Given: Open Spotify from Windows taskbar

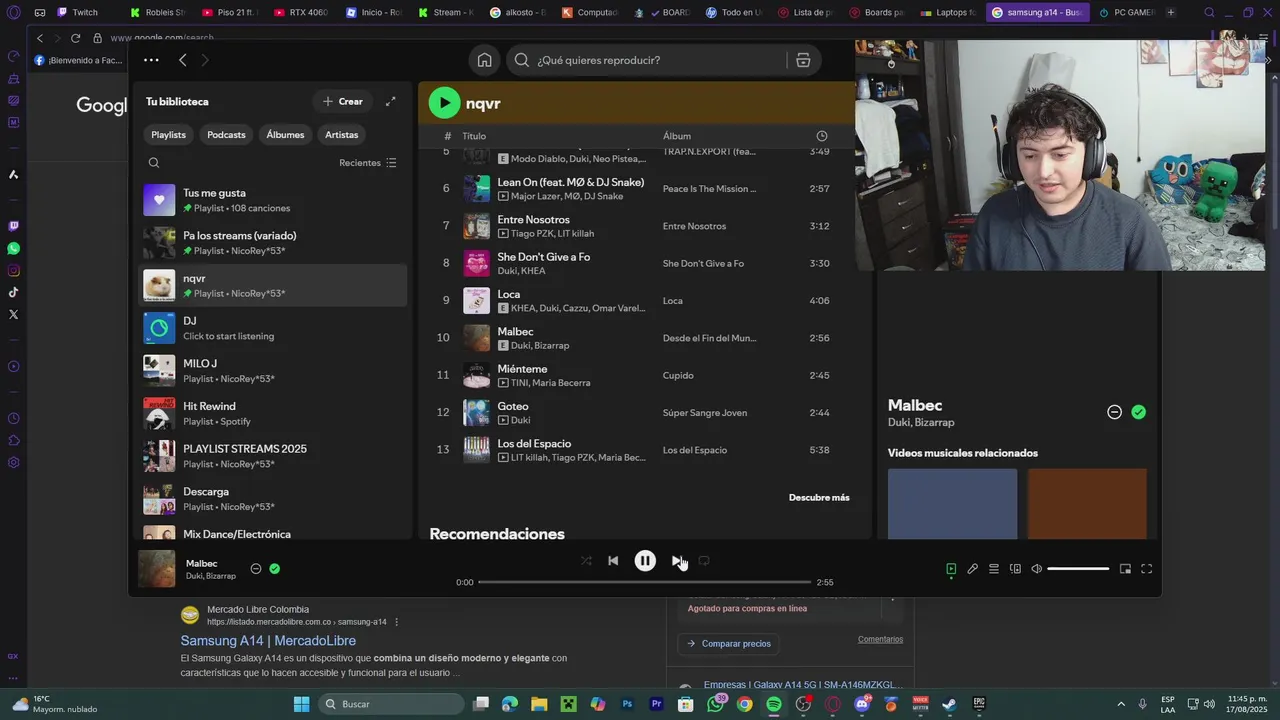Looking at the screenshot, I should [x=774, y=704].
